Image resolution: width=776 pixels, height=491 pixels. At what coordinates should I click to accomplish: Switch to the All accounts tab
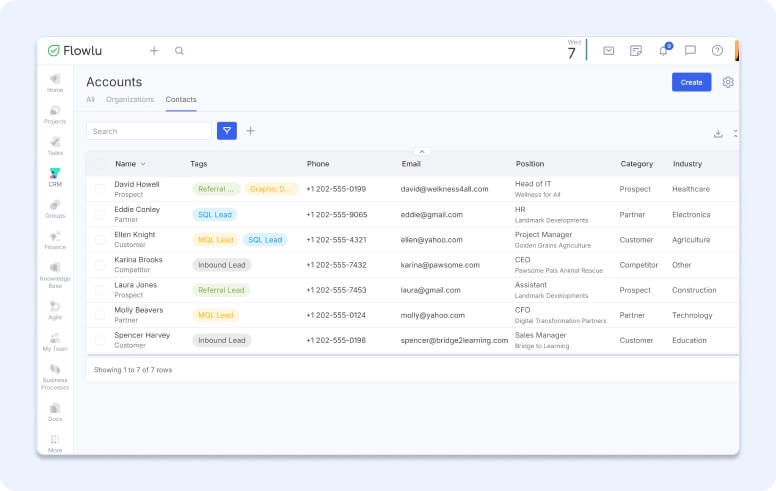[90, 100]
